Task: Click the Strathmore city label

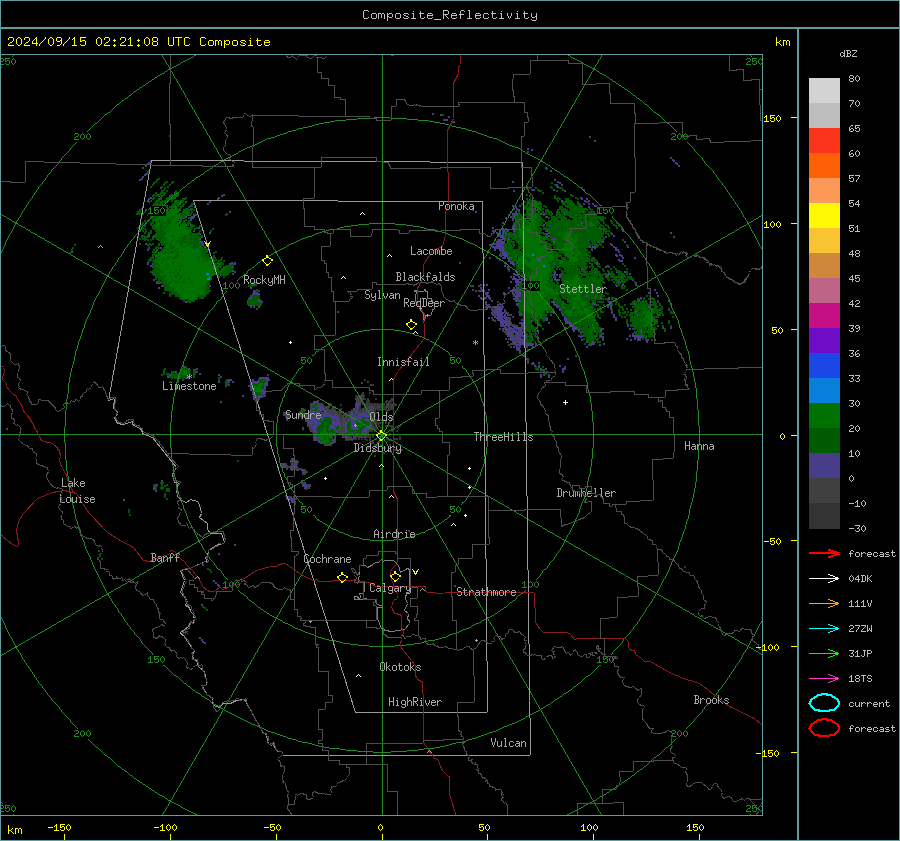Action: 486,592
